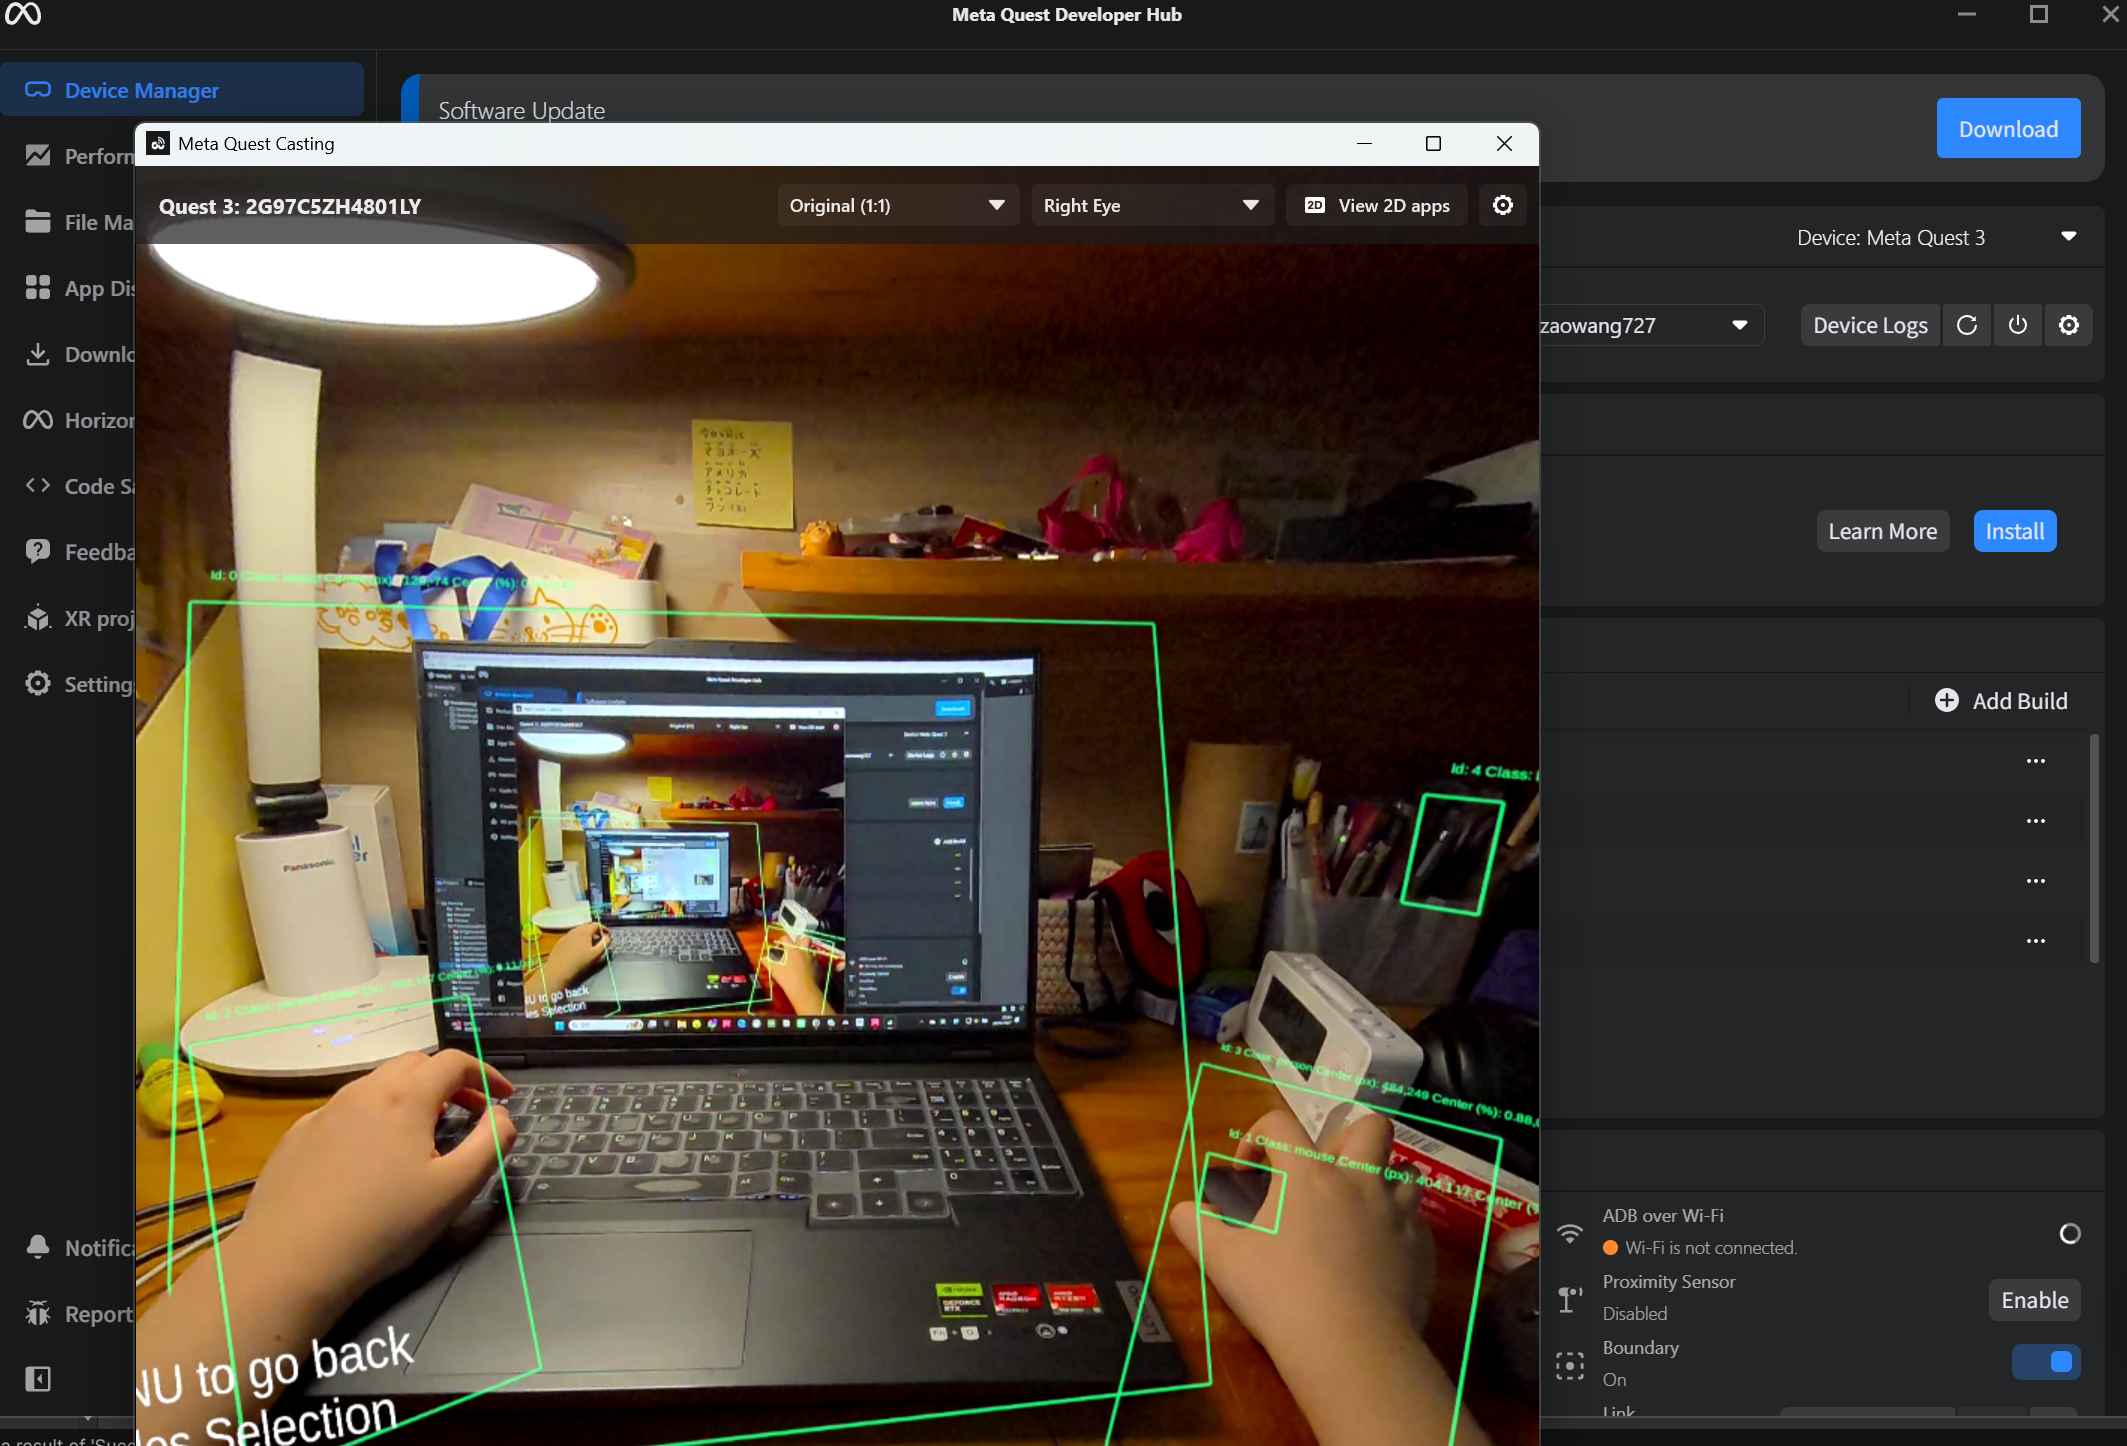Collapse the sidebar panel icon
Image resolution: width=2127 pixels, height=1446 pixels.
coord(37,1379)
